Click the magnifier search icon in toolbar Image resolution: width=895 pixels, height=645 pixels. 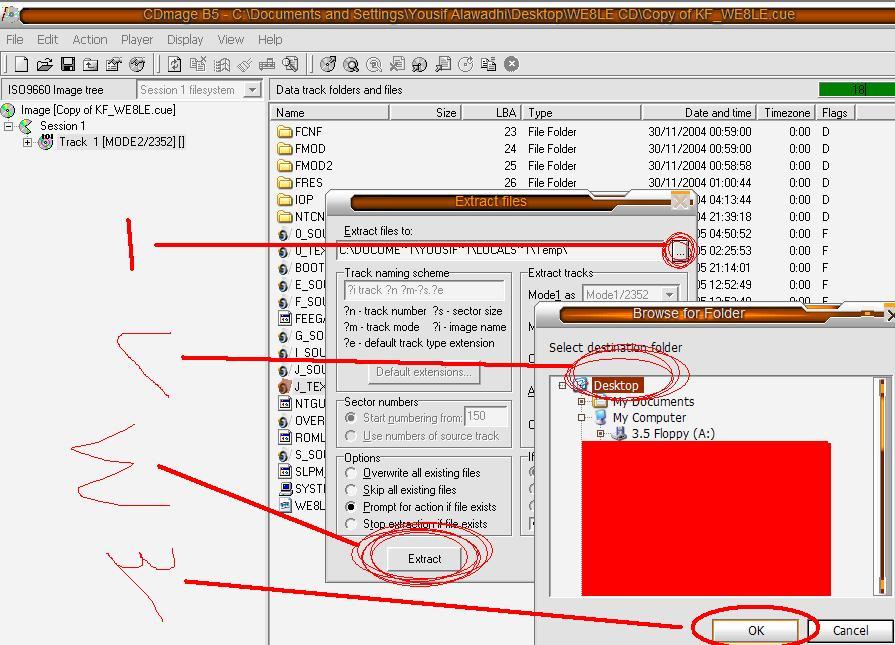point(351,65)
